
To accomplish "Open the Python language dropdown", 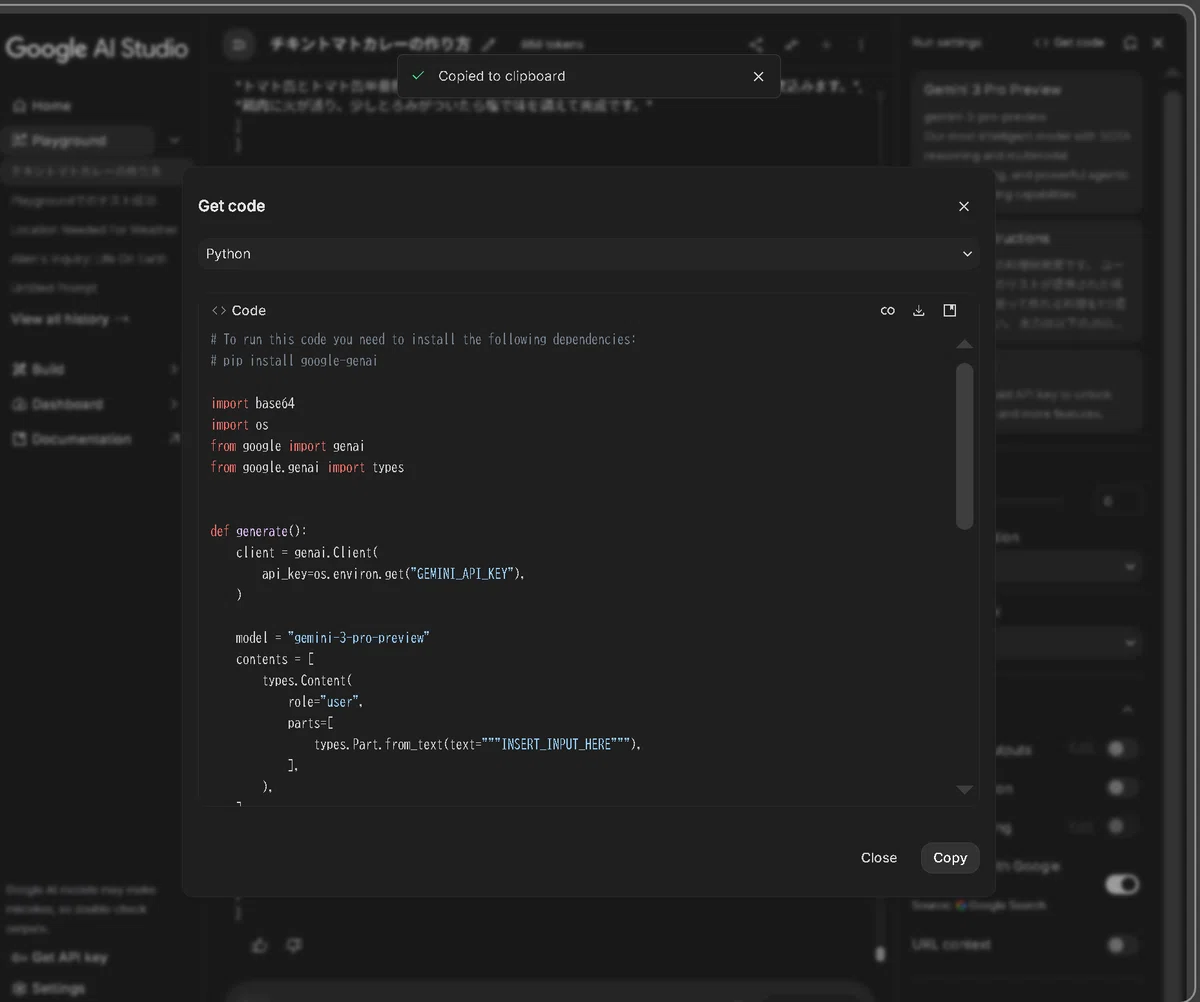I will 588,254.
